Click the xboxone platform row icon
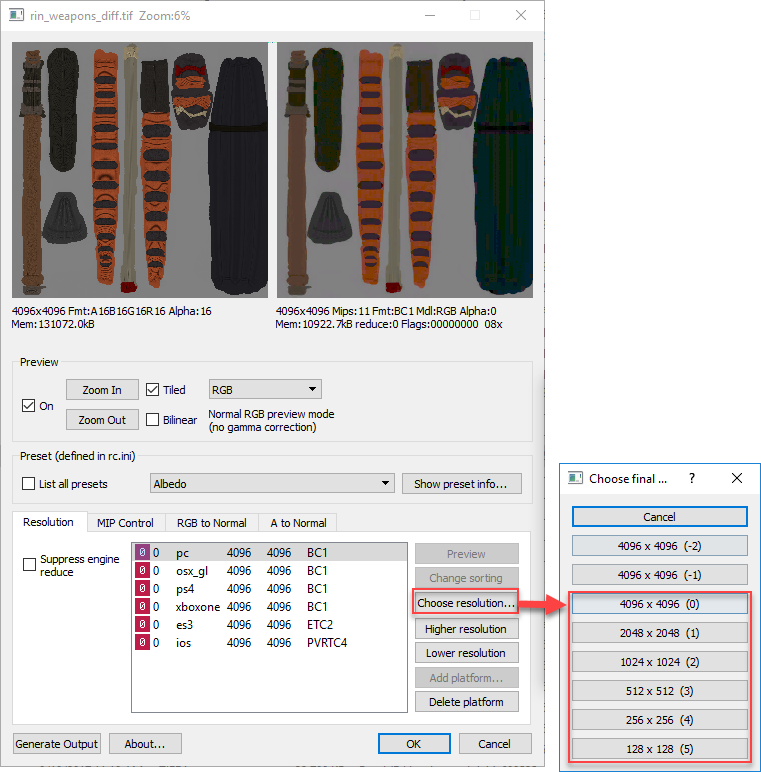Image resolution: width=761 pixels, height=772 pixels. [142, 607]
